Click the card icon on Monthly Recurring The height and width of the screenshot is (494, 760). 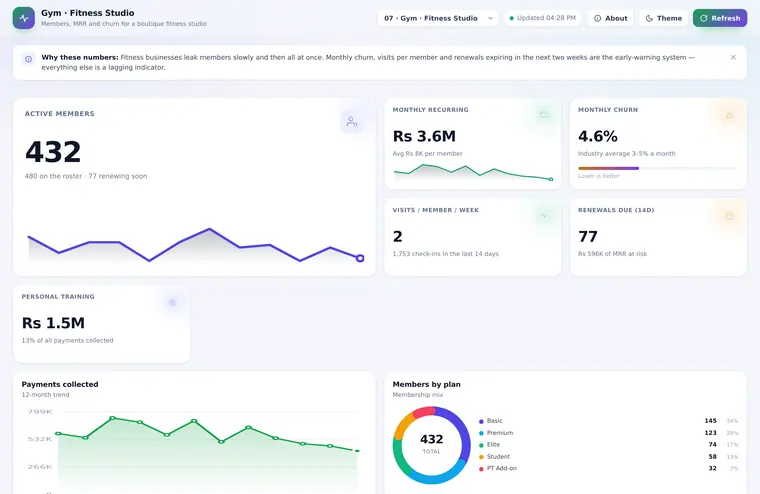[x=544, y=115]
